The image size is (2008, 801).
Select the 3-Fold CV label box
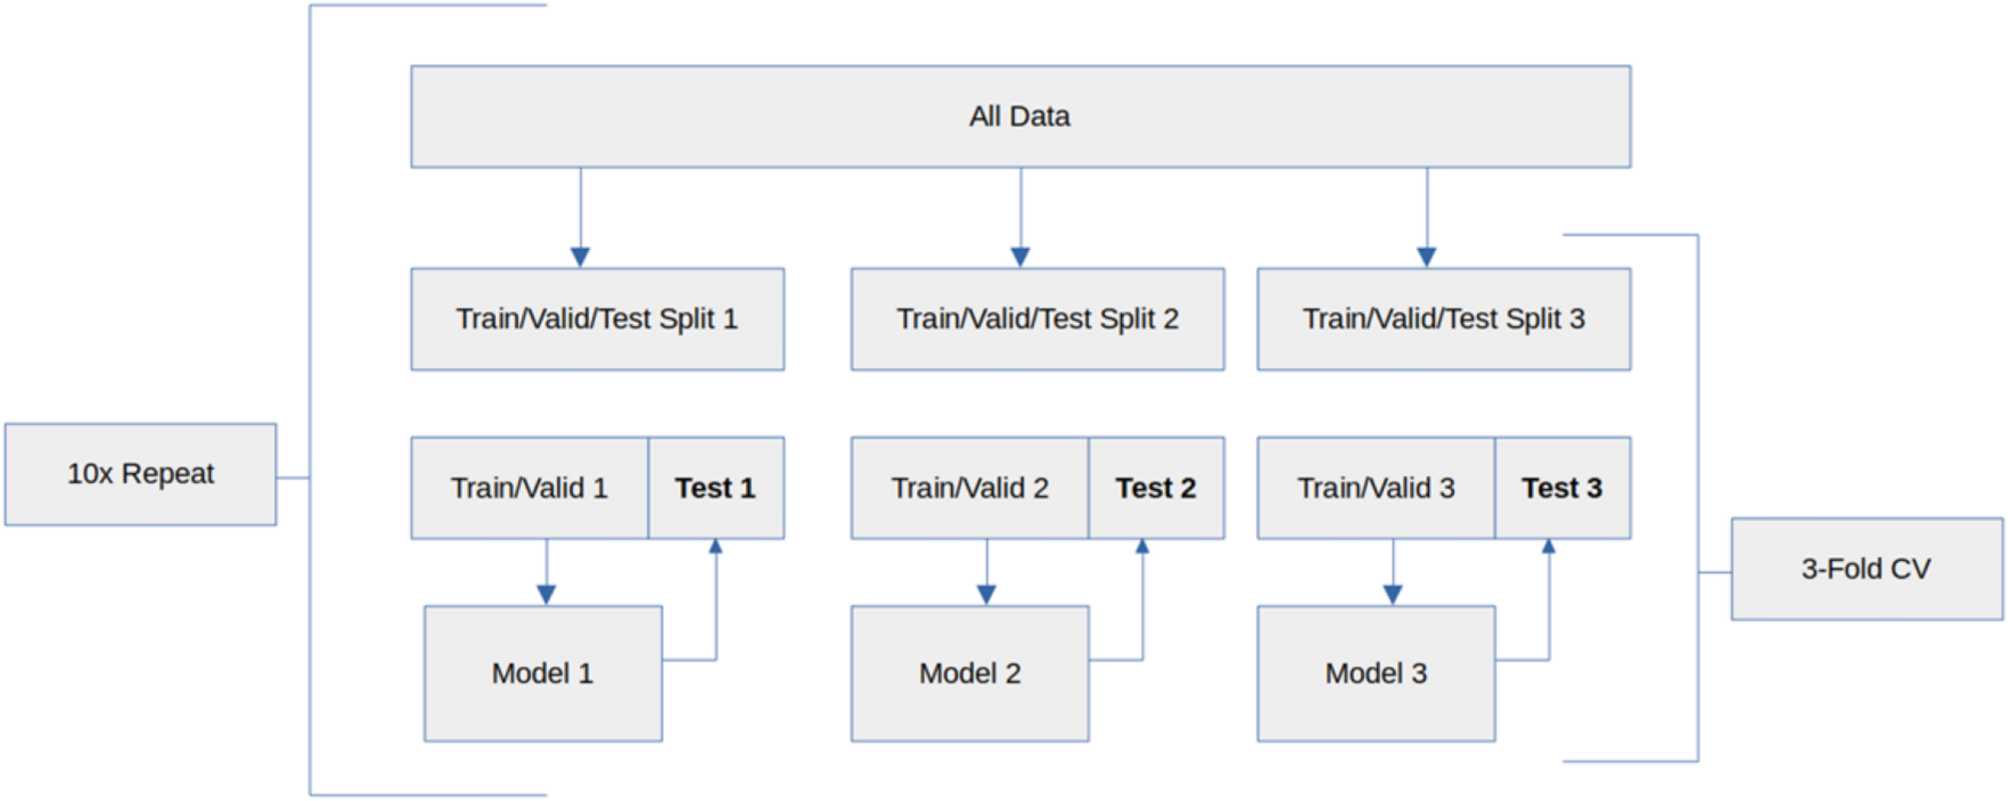[x=1866, y=569]
